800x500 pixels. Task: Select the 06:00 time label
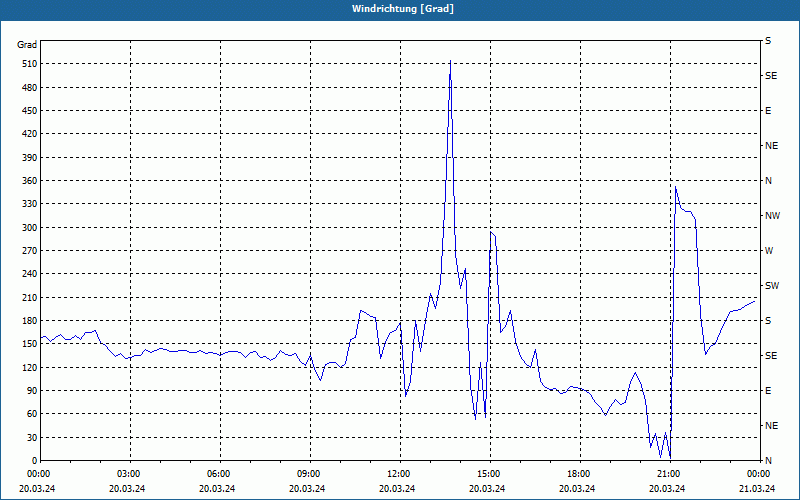coord(220,474)
